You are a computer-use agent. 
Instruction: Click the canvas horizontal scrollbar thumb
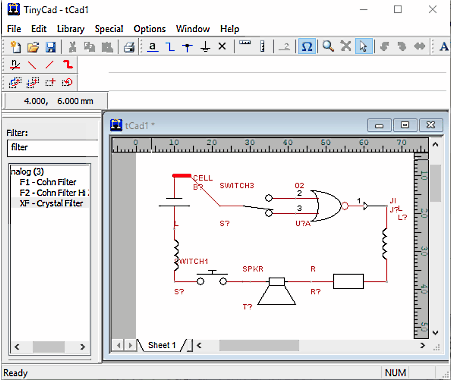coord(259,345)
